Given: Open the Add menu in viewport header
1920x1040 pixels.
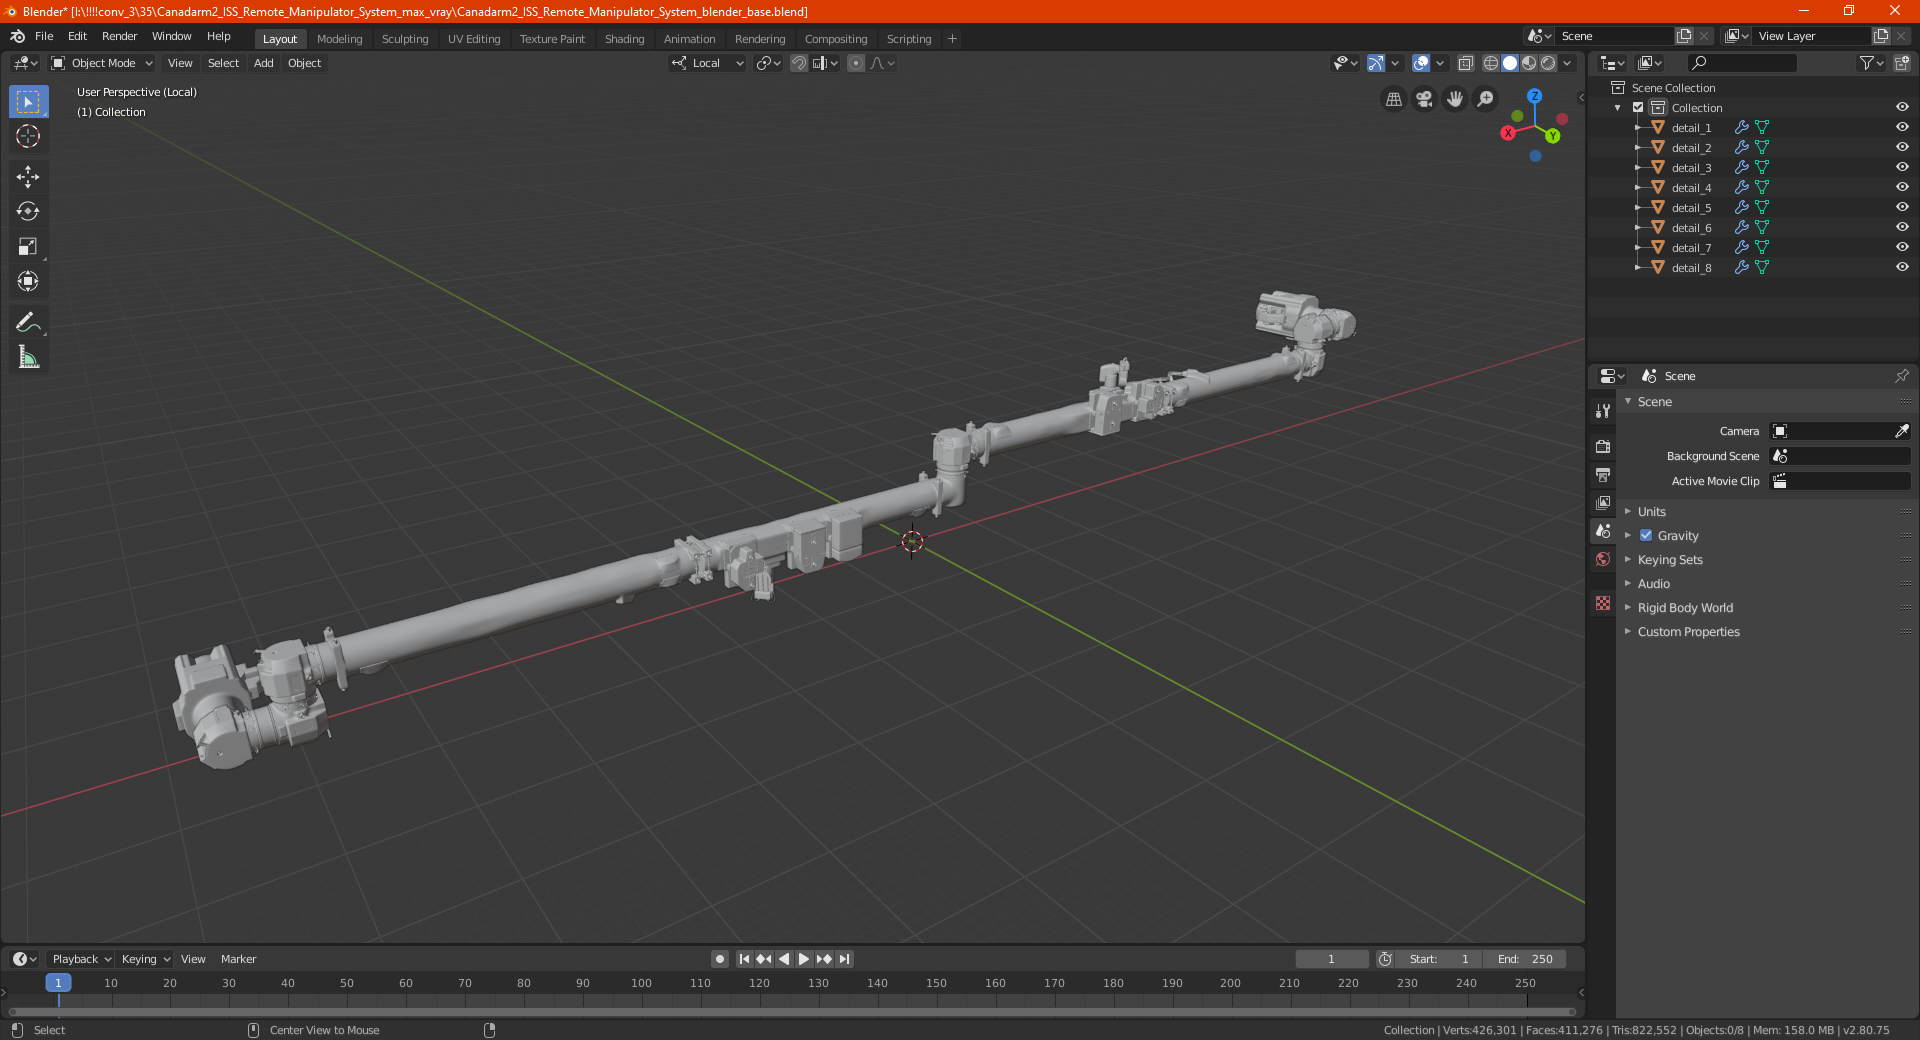Looking at the screenshot, I should point(263,63).
